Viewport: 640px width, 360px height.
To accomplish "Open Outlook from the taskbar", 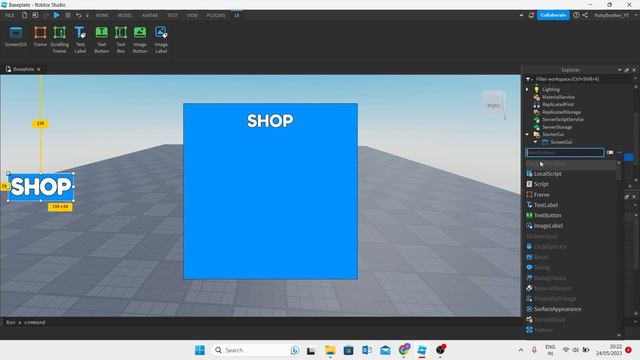I will click(x=367, y=350).
